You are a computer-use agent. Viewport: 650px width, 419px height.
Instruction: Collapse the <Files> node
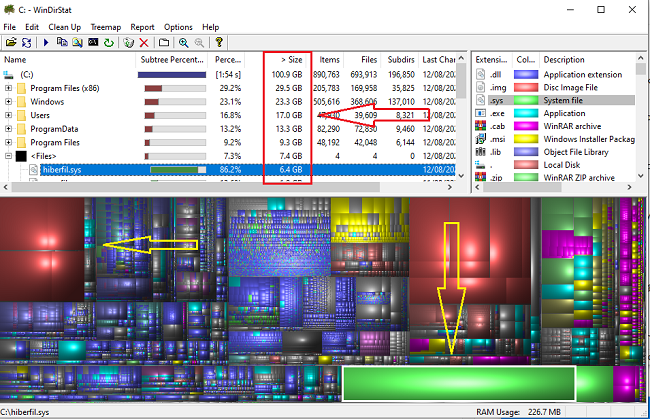pyautogui.click(x=8, y=156)
